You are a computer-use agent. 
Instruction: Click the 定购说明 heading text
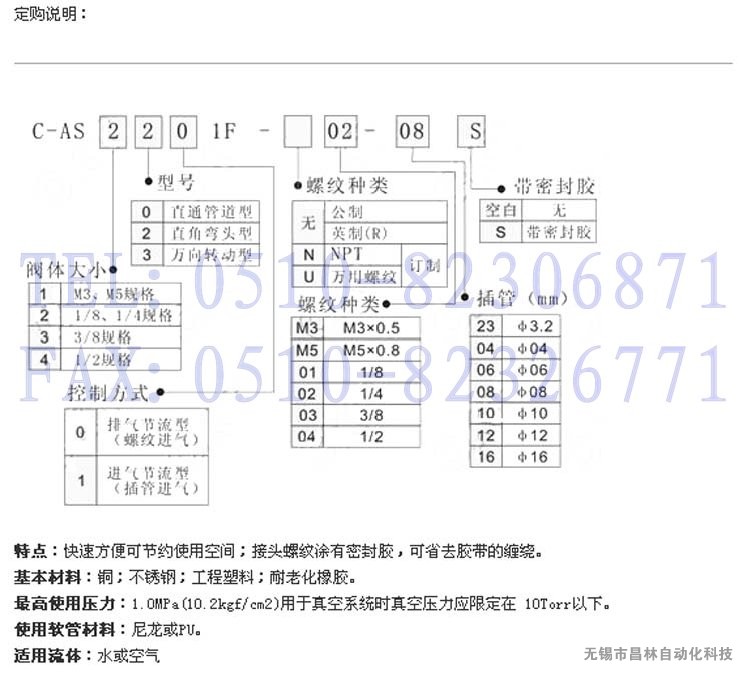point(50,14)
